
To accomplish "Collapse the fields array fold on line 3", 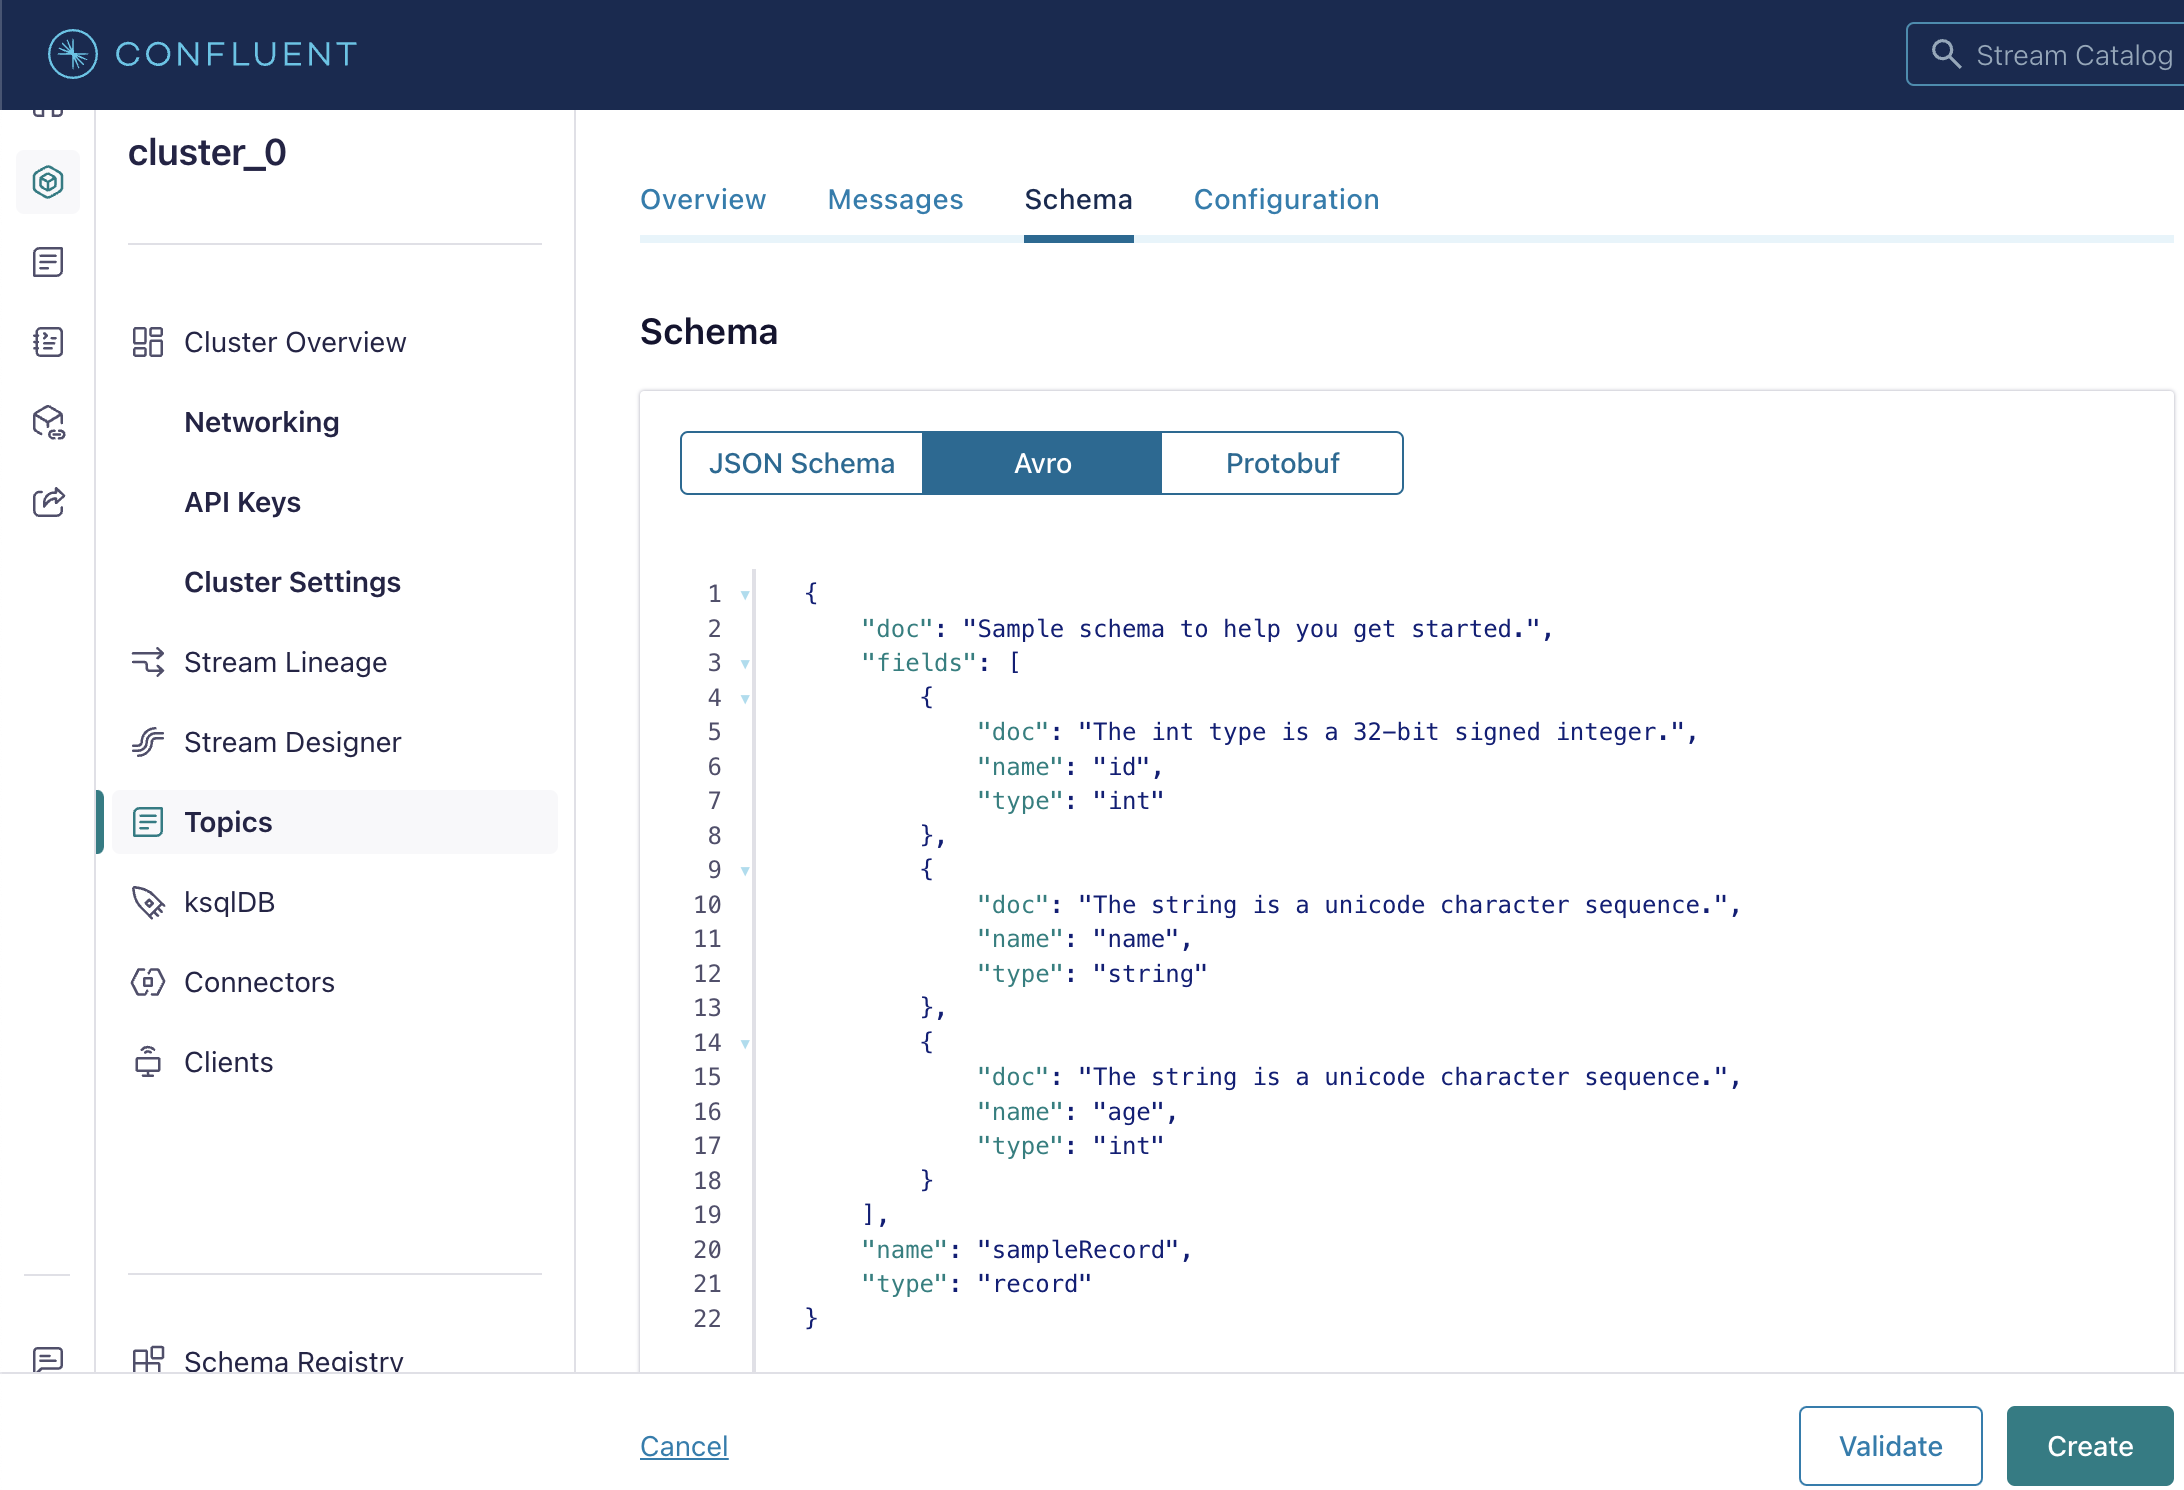I will [x=745, y=664].
